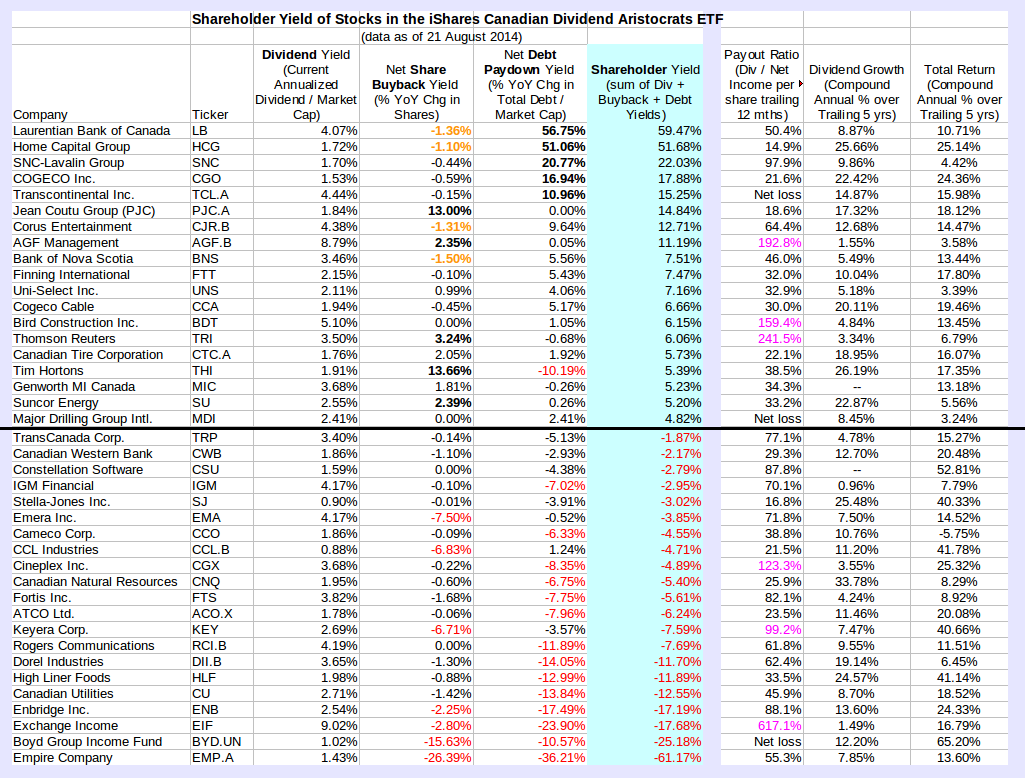This screenshot has width=1025, height=778.
Task: Select red '-61.17%' shareholder yield
Action: [x=678, y=758]
